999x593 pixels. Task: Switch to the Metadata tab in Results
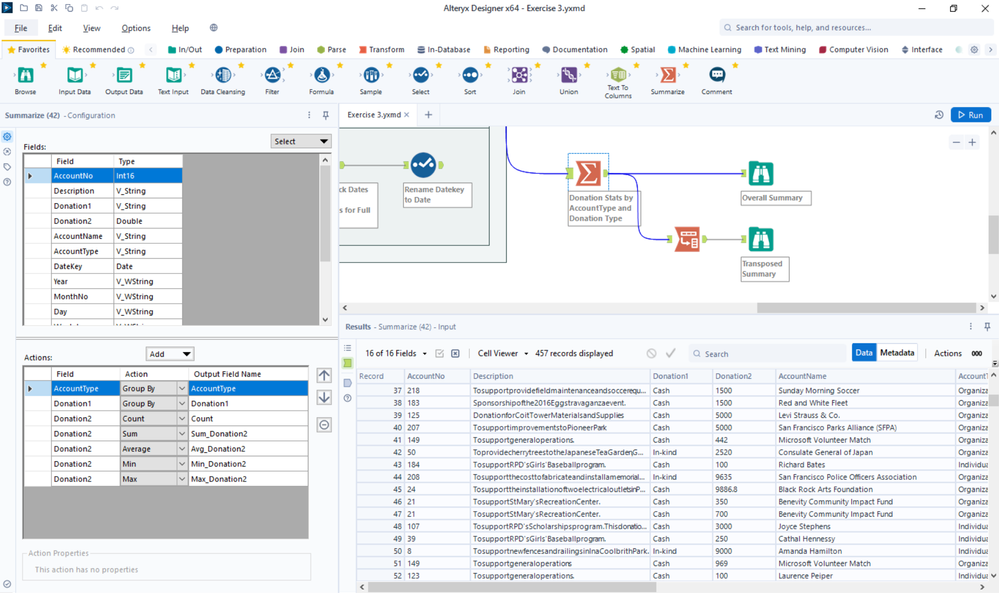click(x=897, y=352)
